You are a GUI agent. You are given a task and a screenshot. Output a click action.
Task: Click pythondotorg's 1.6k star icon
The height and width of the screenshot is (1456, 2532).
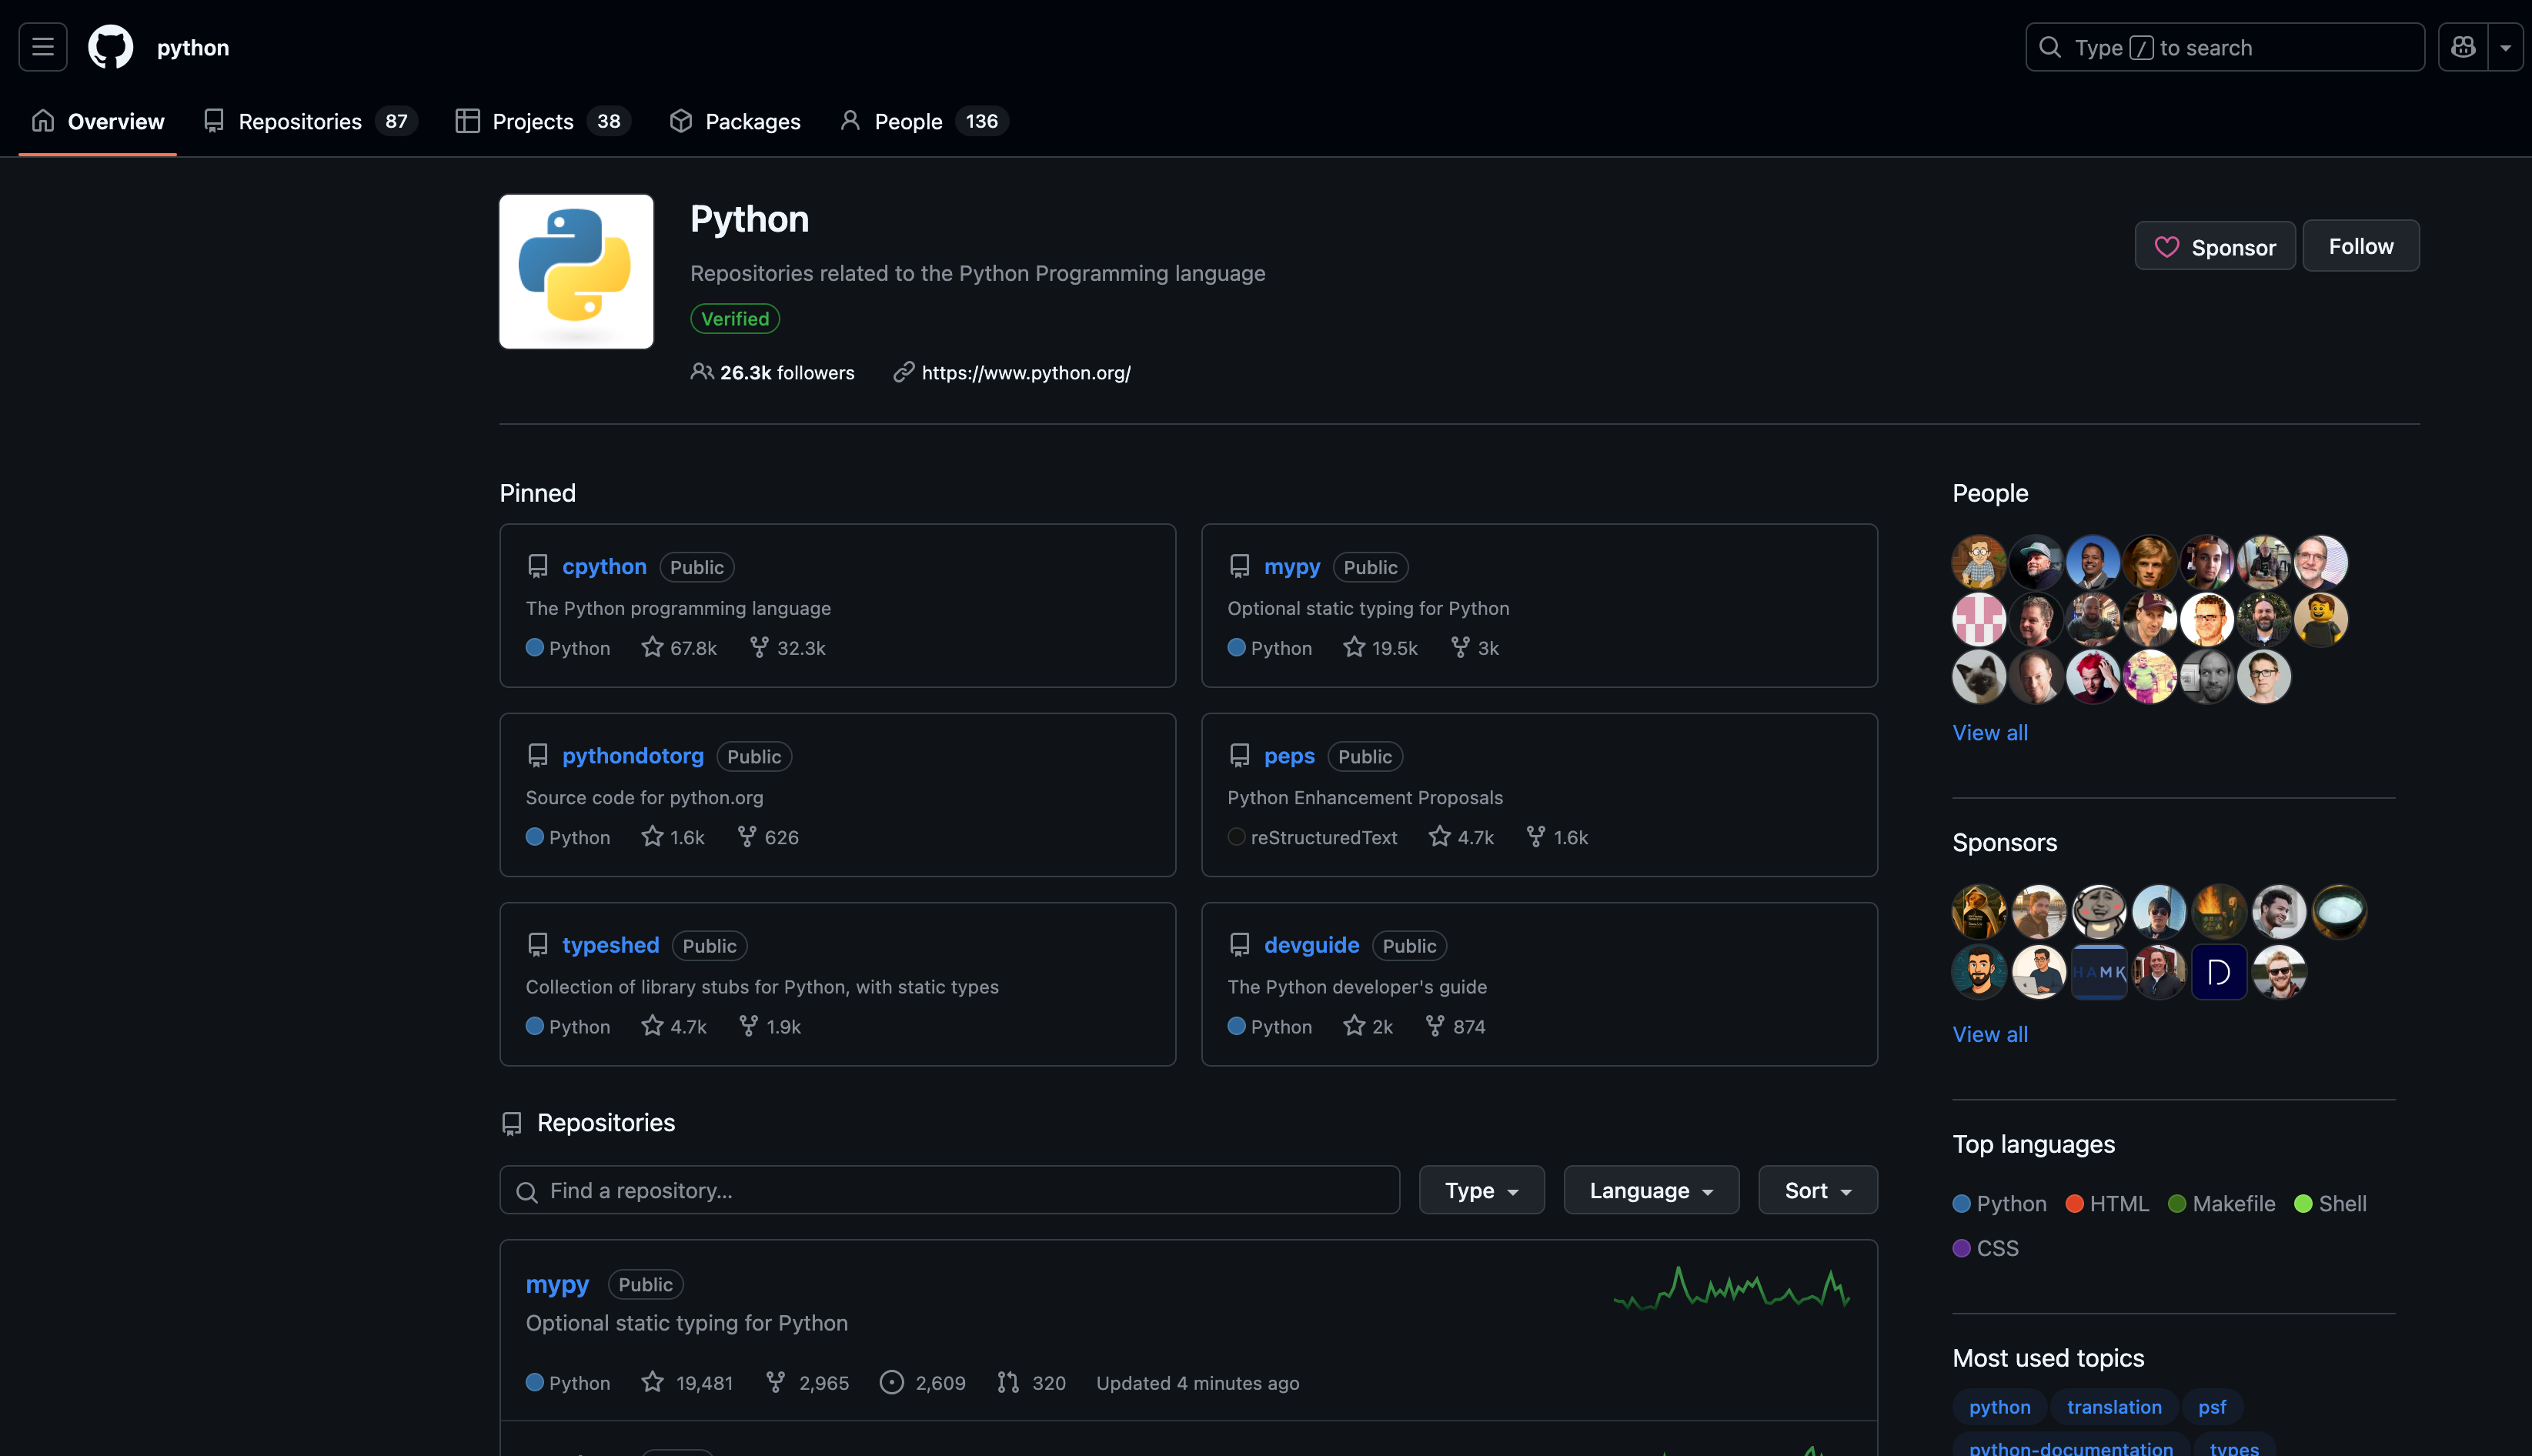(653, 836)
